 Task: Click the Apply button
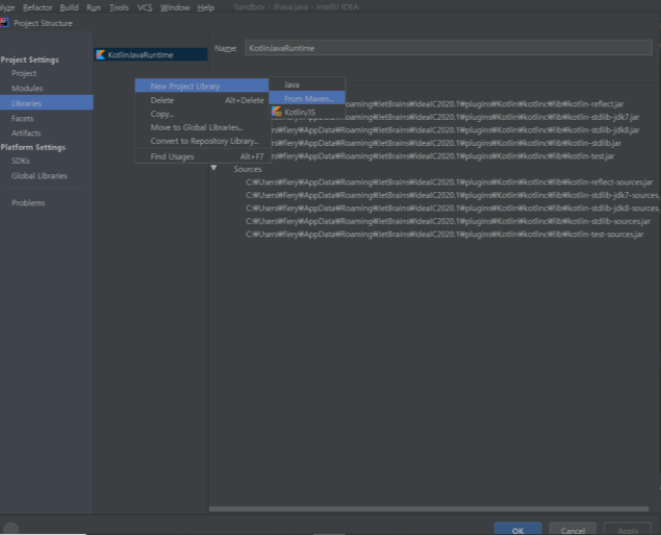tap(628, 529)
